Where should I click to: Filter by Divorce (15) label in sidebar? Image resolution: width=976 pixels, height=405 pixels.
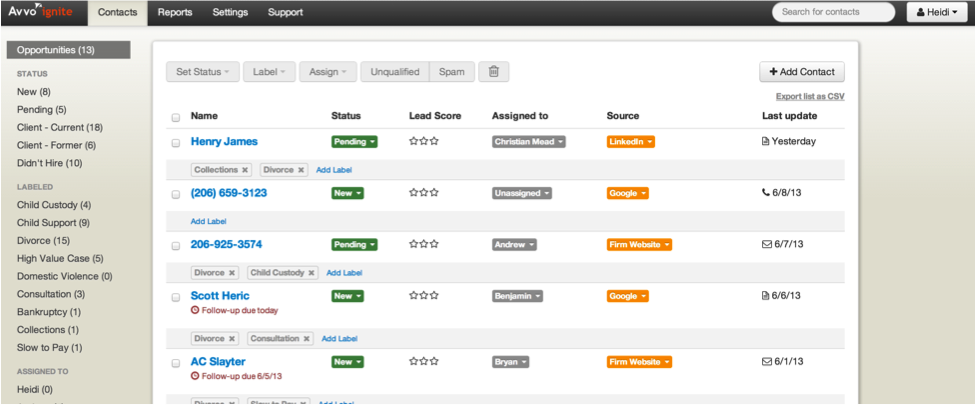[43, 240]
